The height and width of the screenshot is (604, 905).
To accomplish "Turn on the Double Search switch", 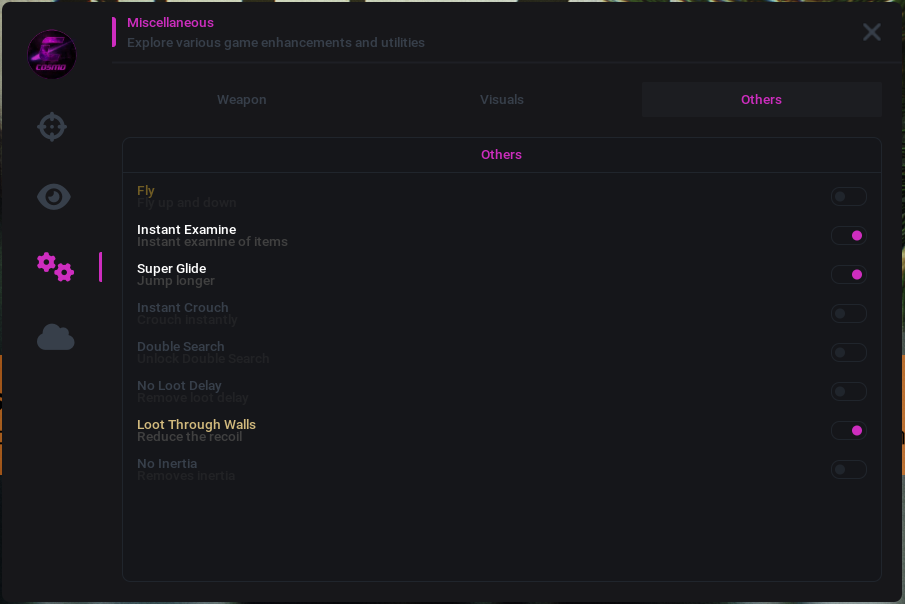I will (848, 352).
